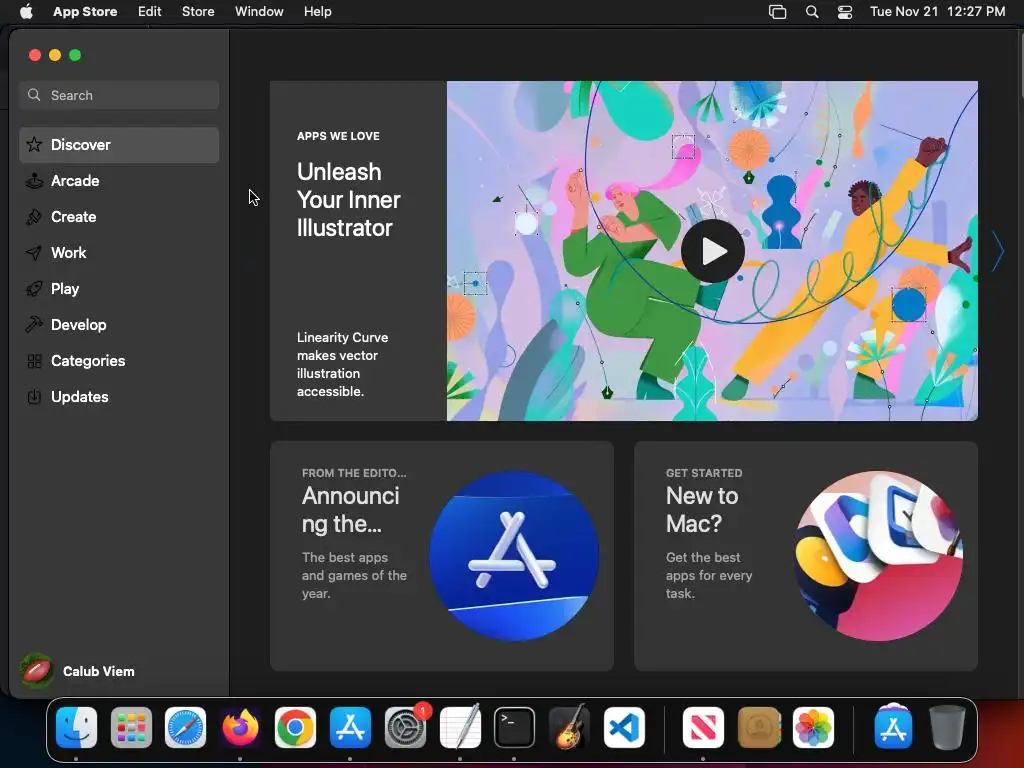Open the Applications folder stack in Dock

pyautogui.click(x=893, y=726)
